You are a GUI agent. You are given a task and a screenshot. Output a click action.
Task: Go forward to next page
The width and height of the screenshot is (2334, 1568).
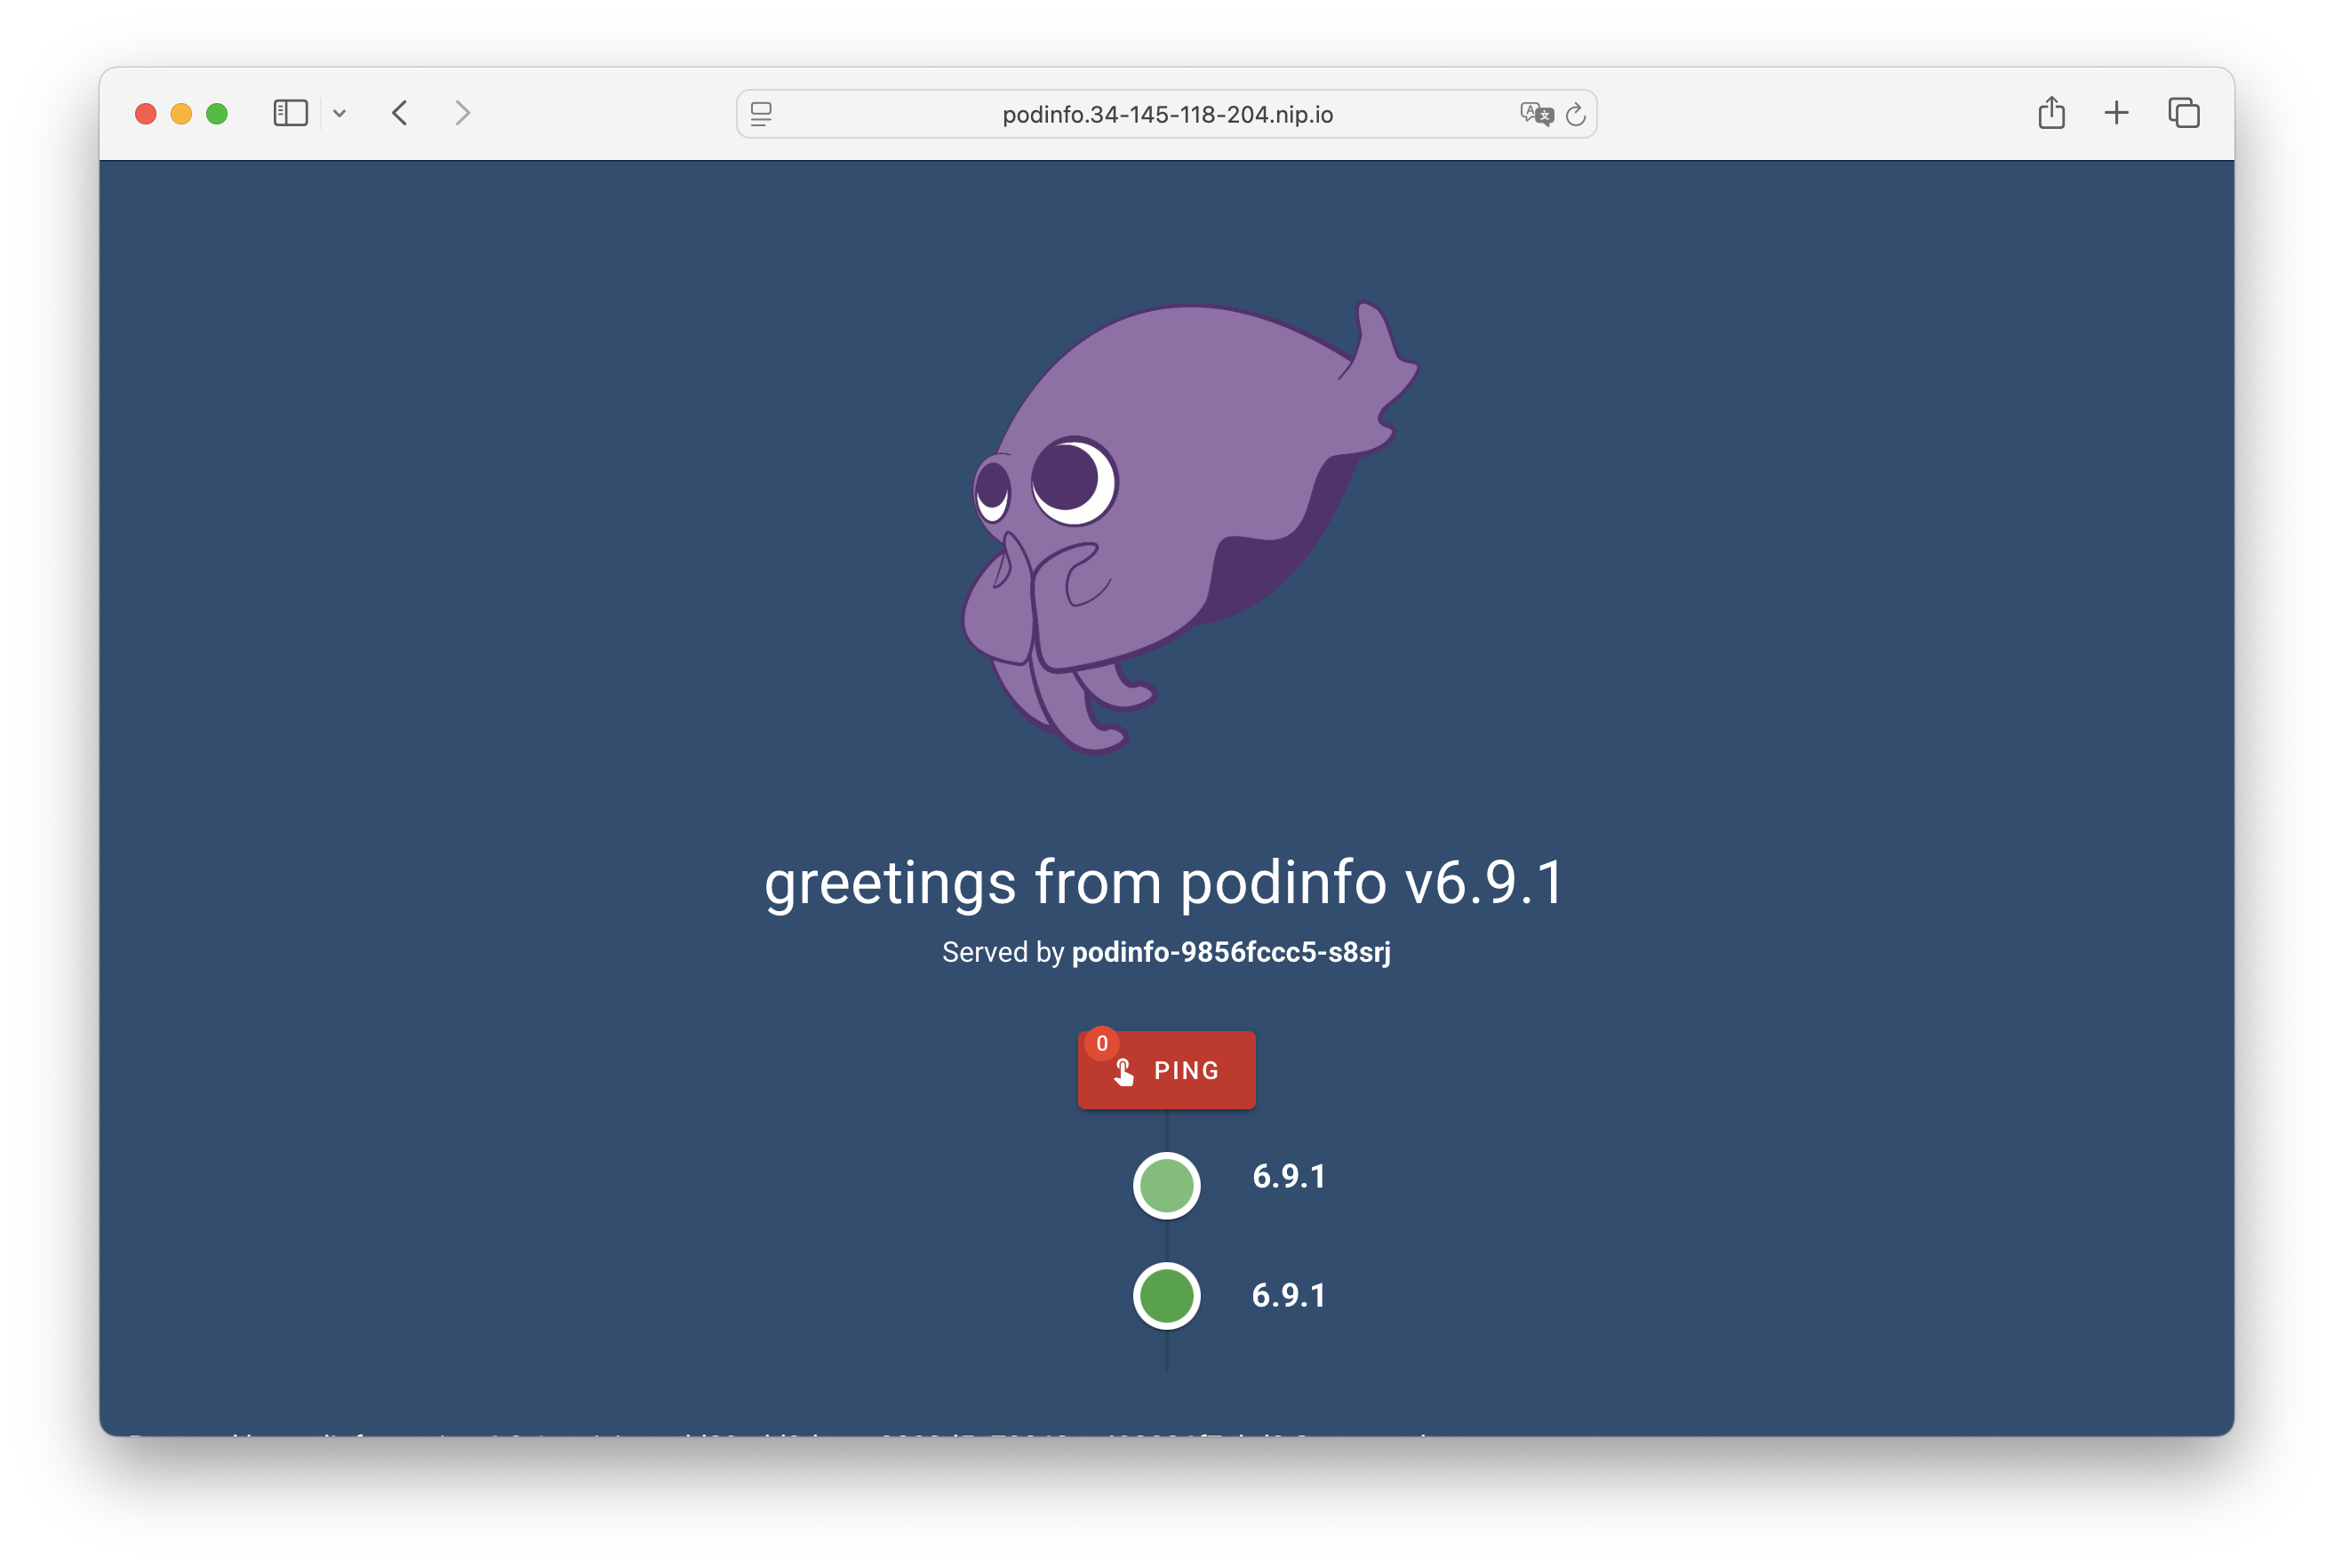tap(462, 113)
